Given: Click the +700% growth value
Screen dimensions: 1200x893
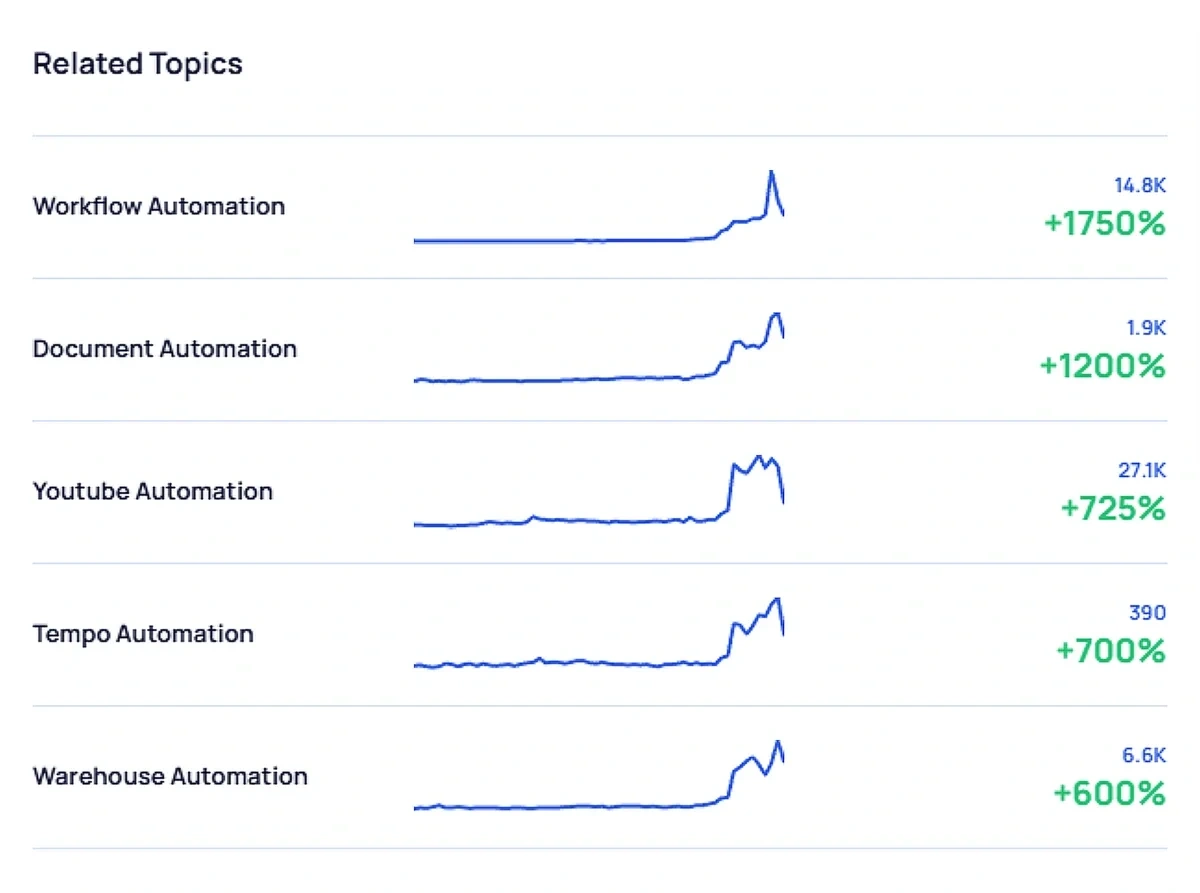Looking at the screenshot, I should click(x=1110, y=652).
